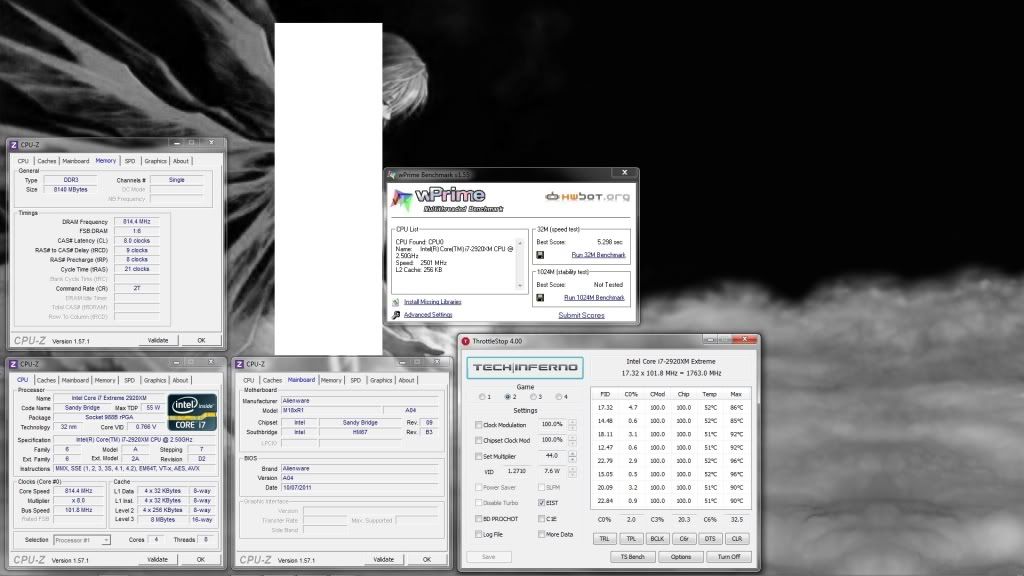
Task: Click the Install Missing Libraries link
Action: click(x=432, y=302)
